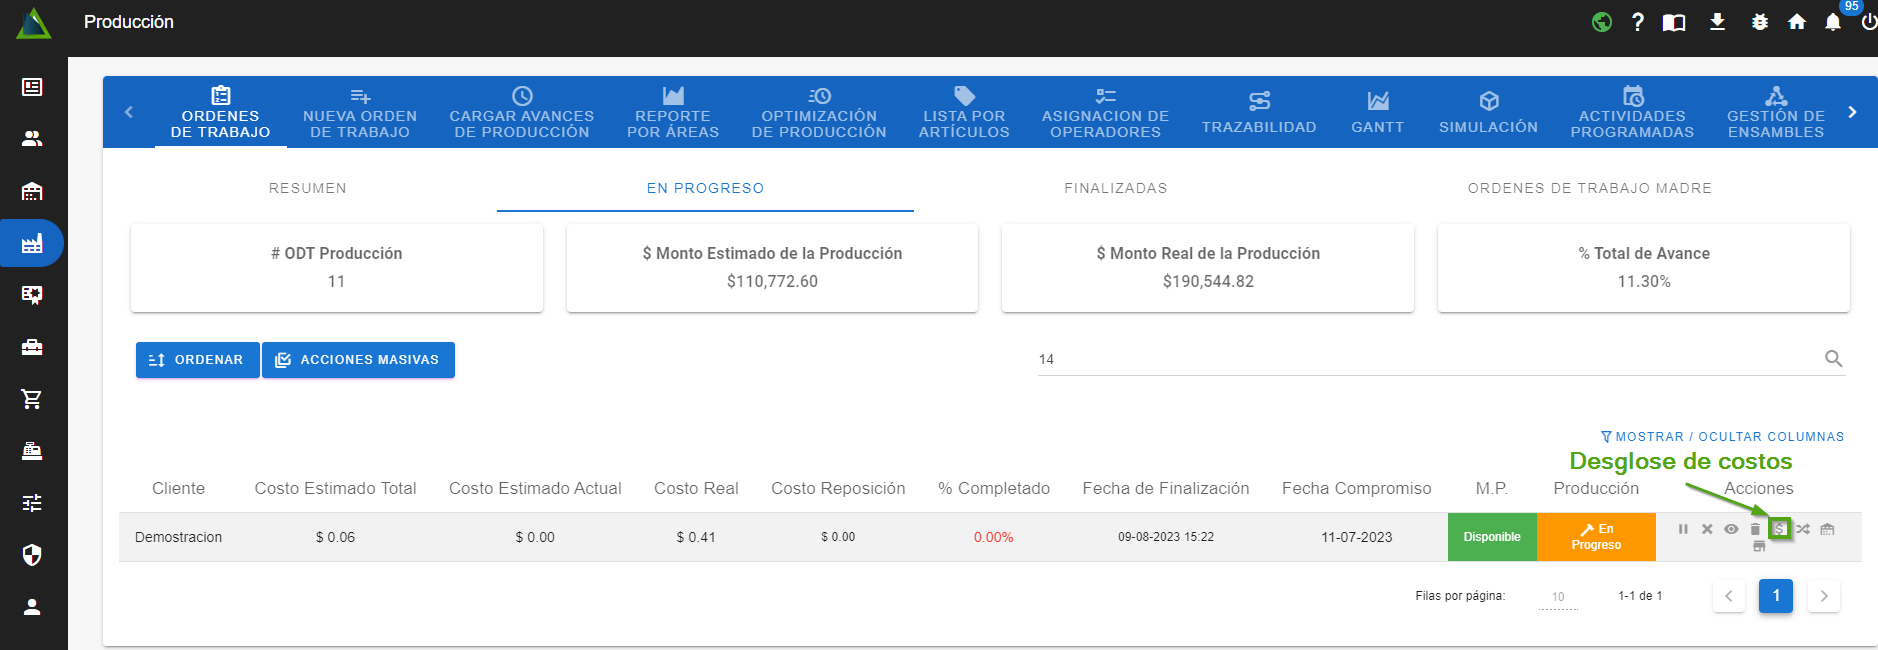Click the trash icon to delete order
1878x650 pixels.
coord(1755,529)
